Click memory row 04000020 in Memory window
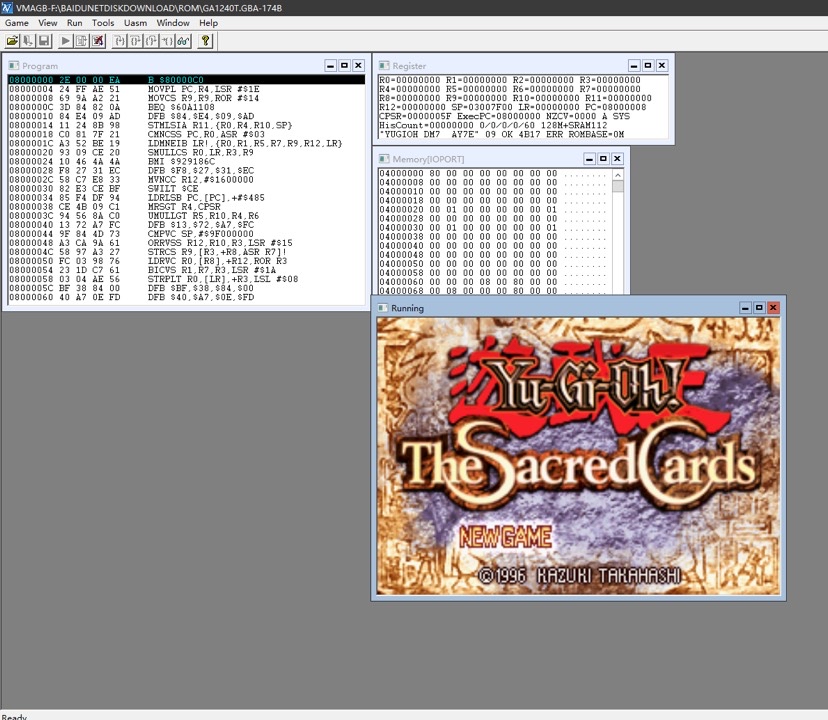Image resolution: width=828 pixels, height=720 pixels. pos(493,209)
